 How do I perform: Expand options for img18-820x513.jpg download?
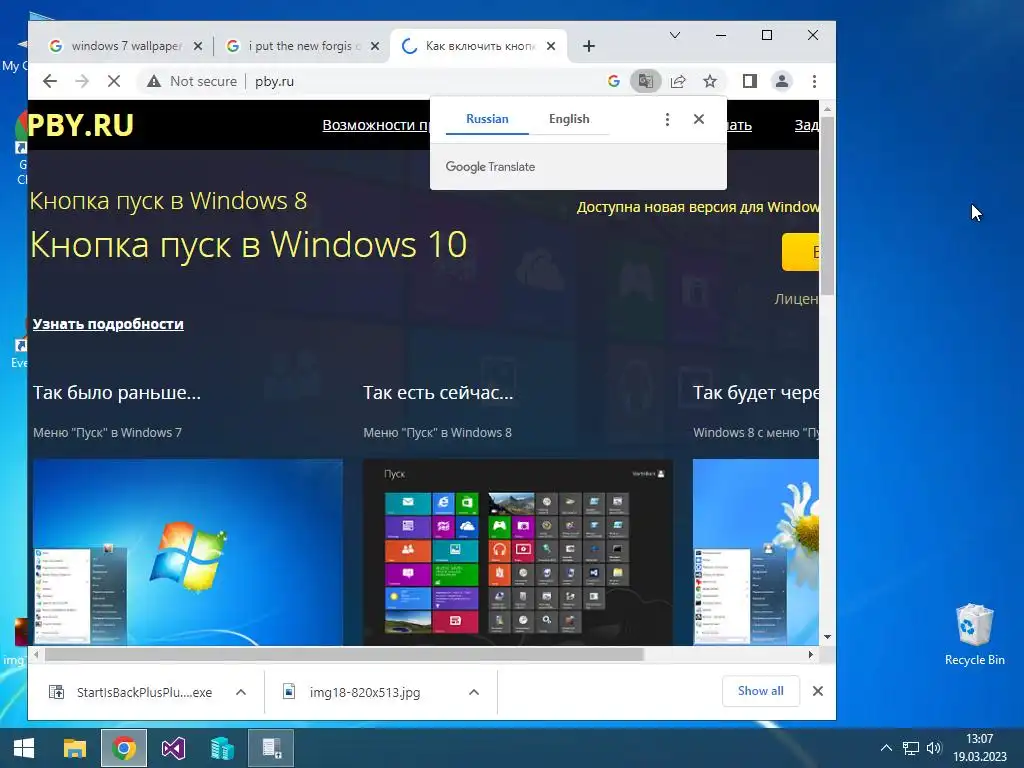pos(474,692)
